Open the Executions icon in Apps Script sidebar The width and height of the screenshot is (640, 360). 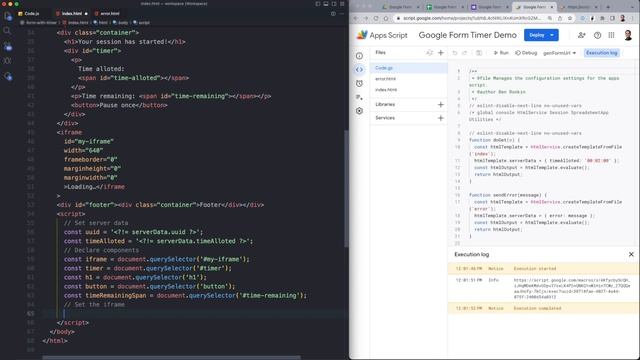pos(359,97)
